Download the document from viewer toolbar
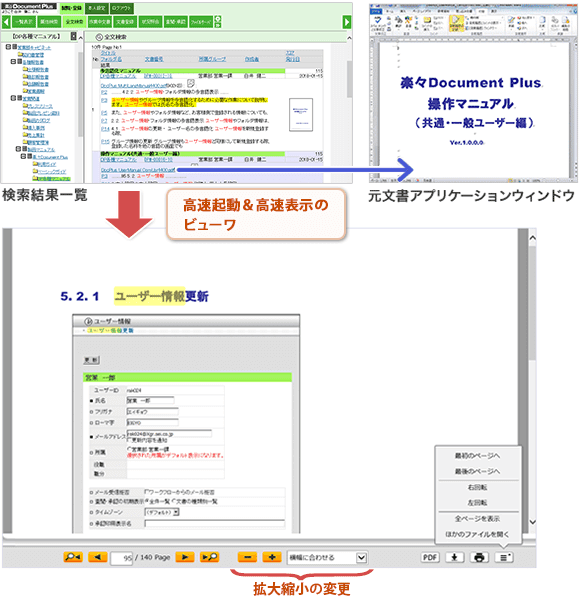580x597 pixels. click(455, 558)
